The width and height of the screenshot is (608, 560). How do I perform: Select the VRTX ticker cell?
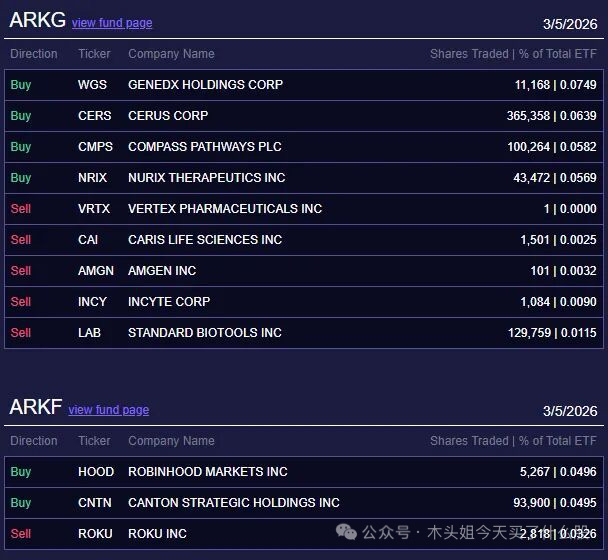(94, 209)
